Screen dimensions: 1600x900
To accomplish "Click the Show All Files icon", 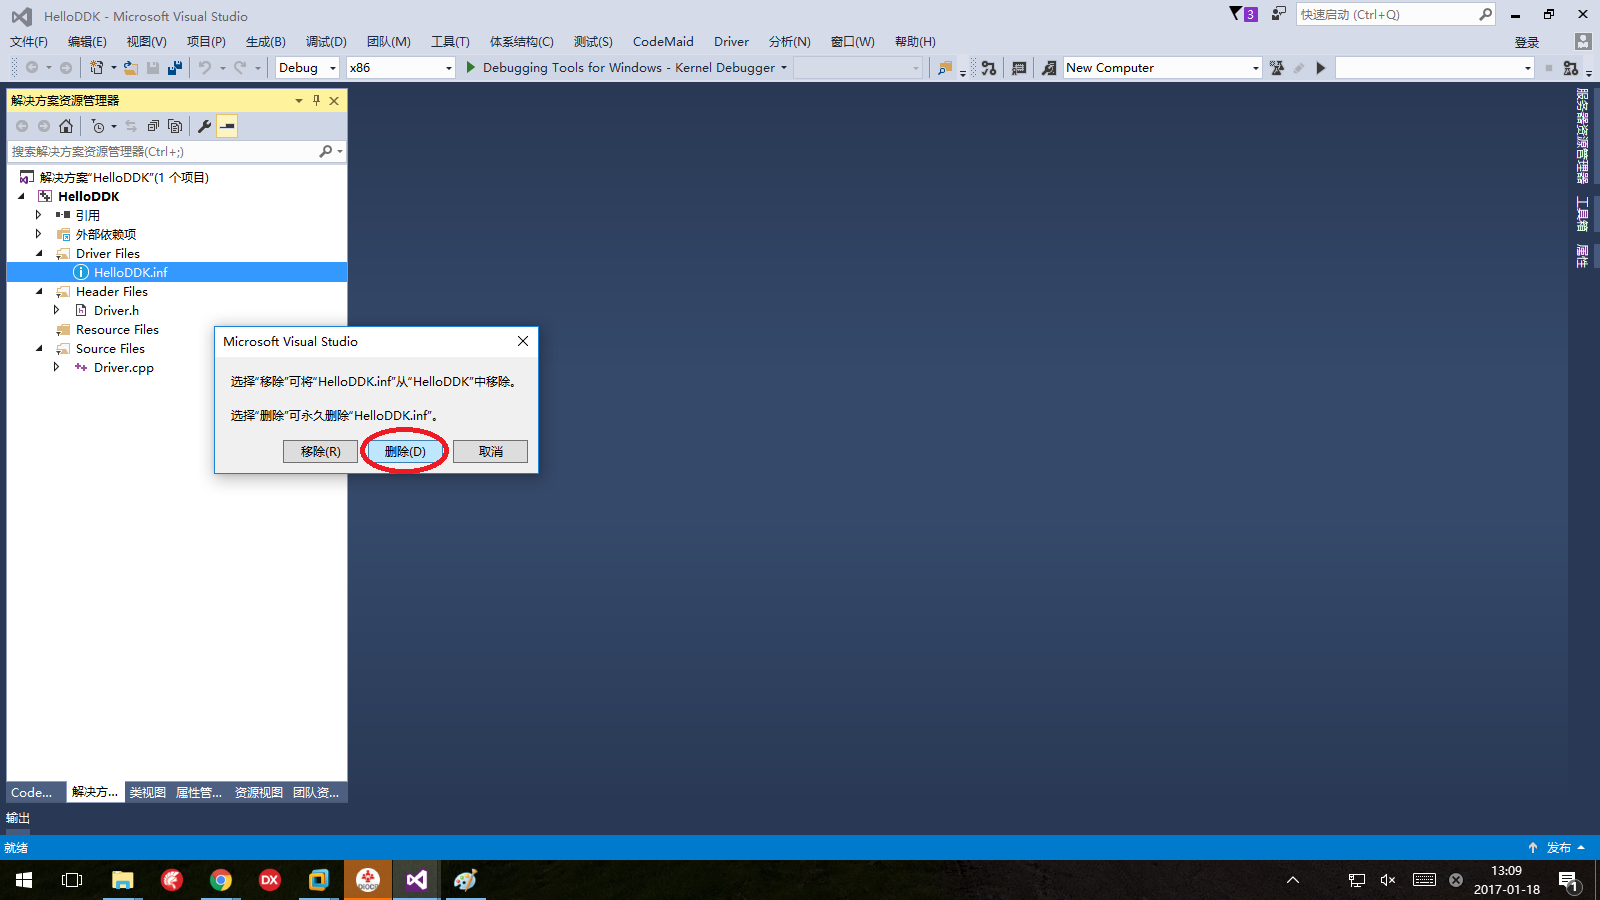I will pos(175,126).
